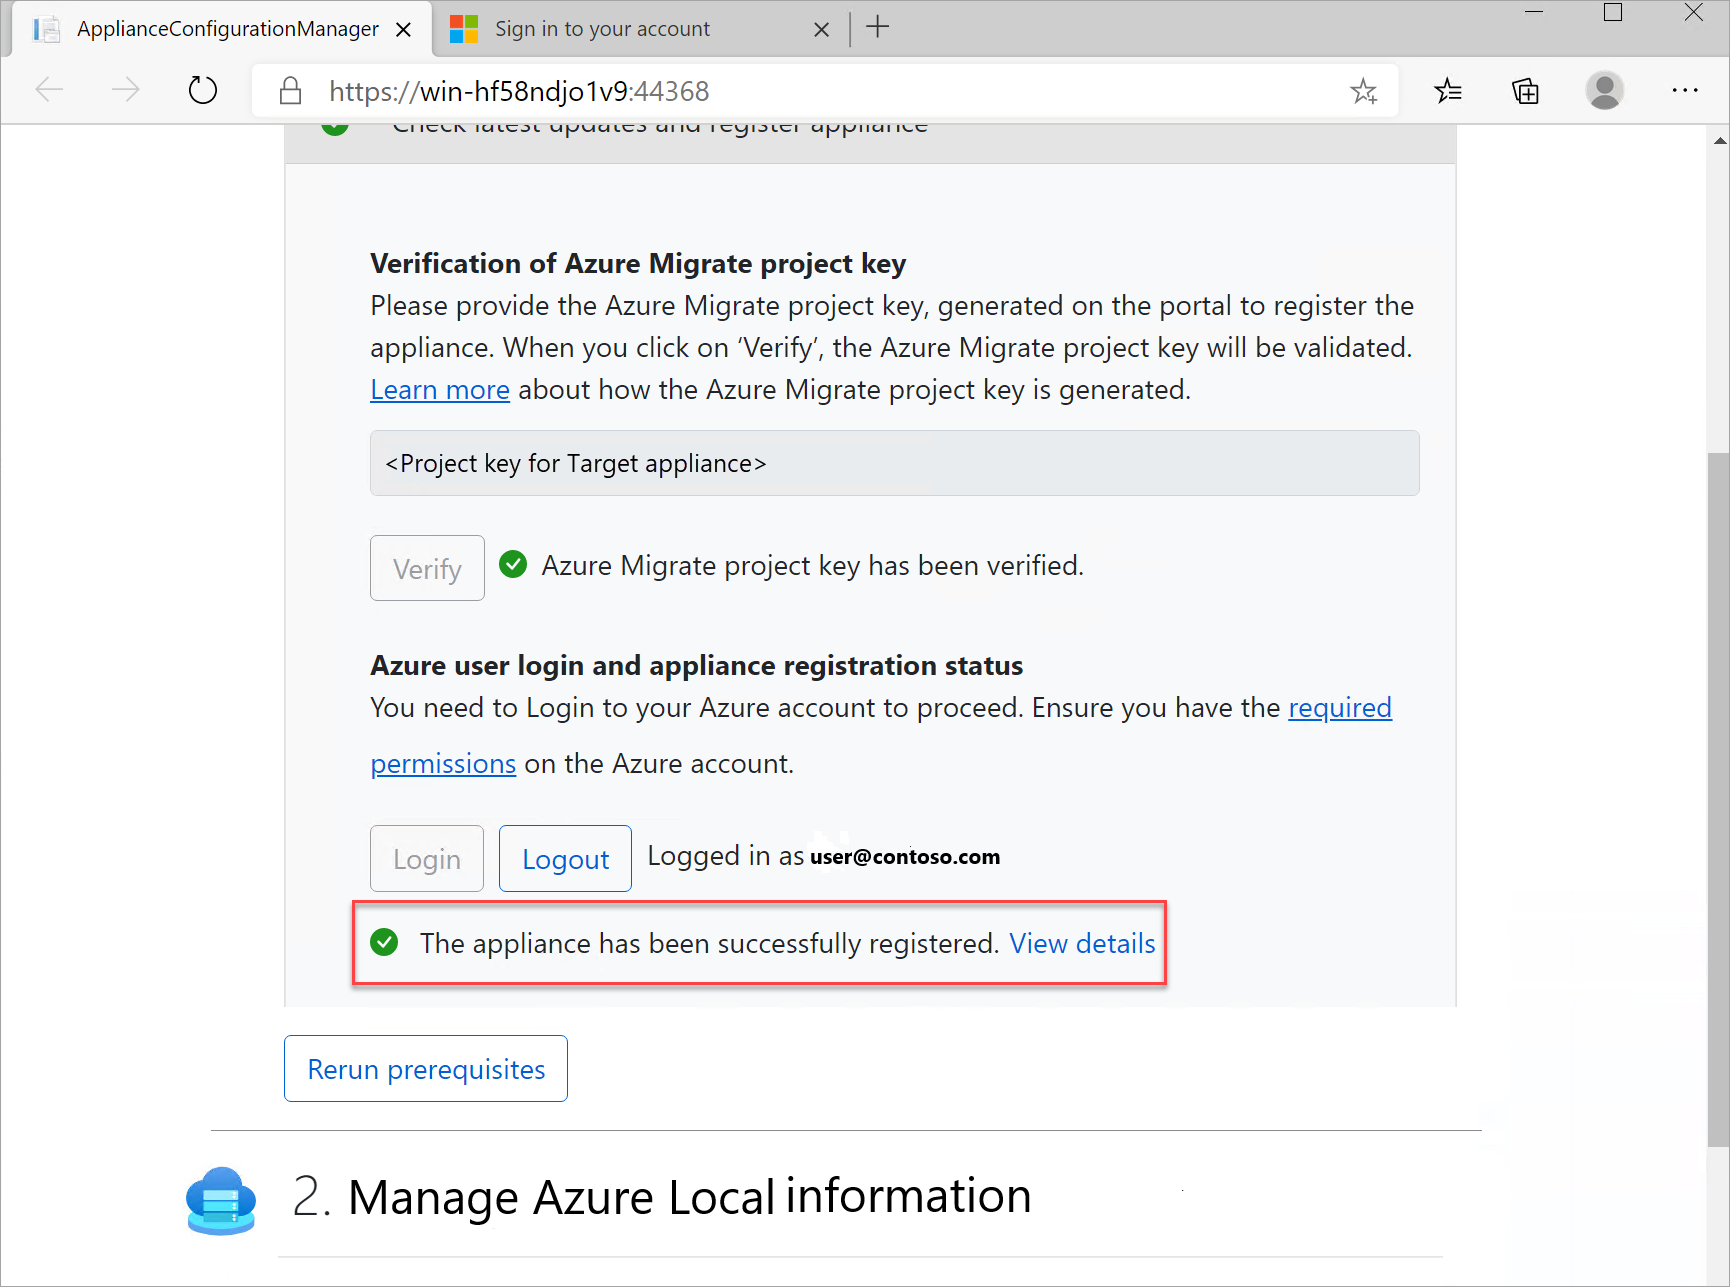Click the browser profile avatar icon

click(1604, 90)
